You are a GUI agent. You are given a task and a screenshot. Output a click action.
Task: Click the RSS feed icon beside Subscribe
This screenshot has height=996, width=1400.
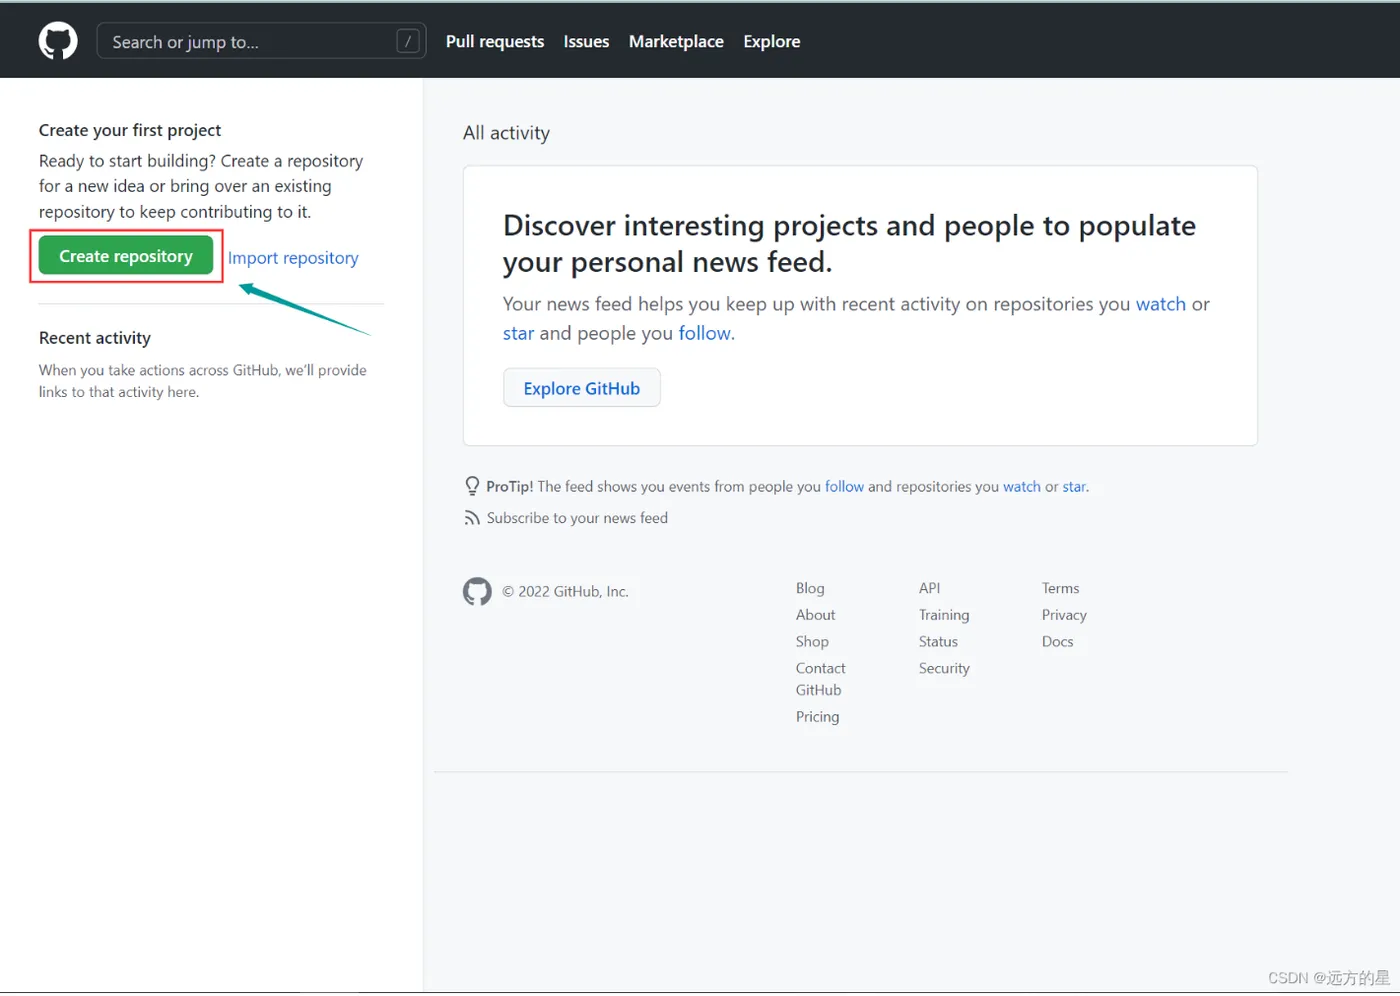tap(472, 518)
